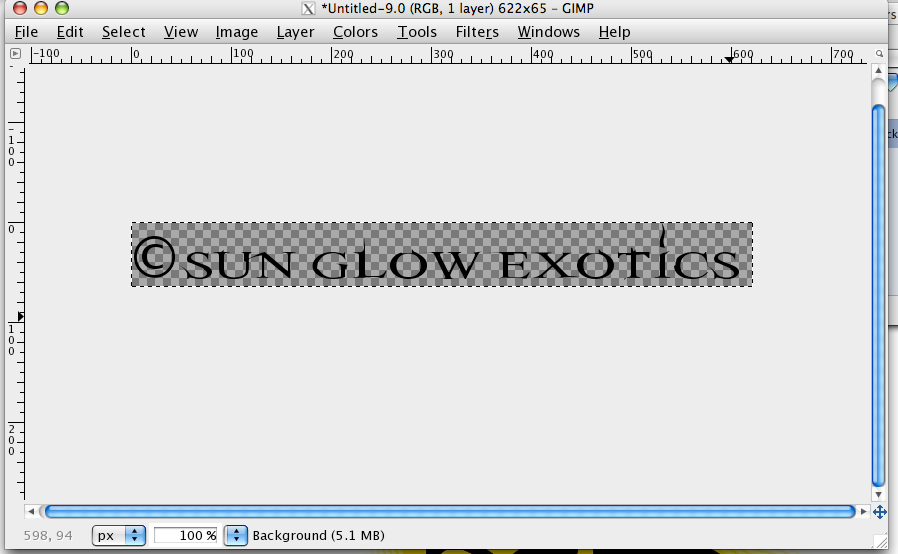Click the copyright symbol on the canvas
Viewport: 898px width, 554px height.
154,257
